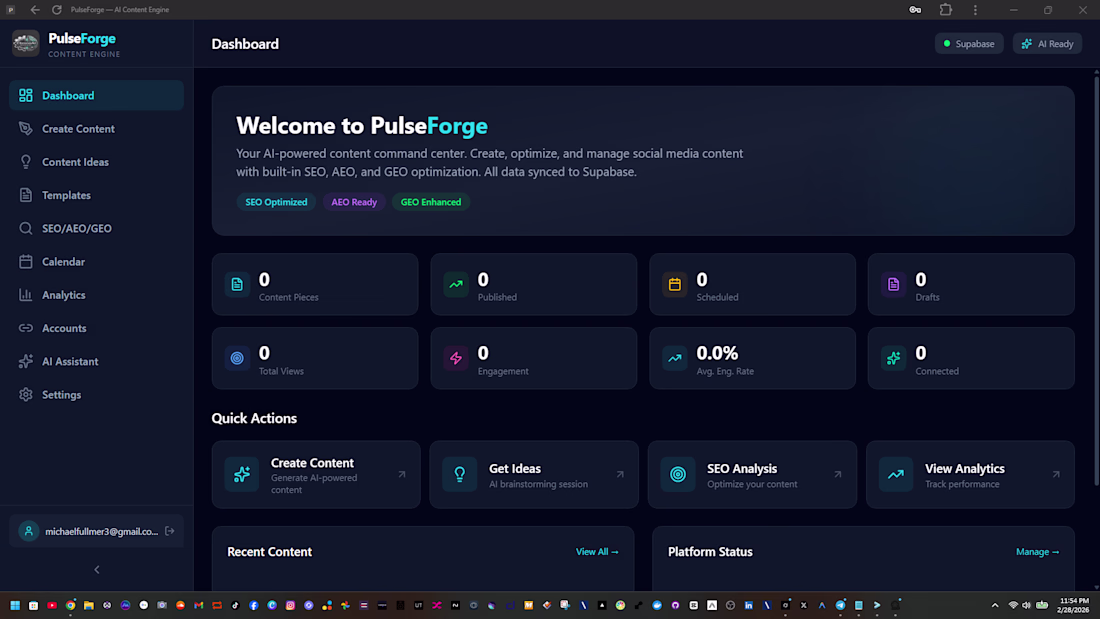This screenshot has height=619, width=1100.
Task: Click the 'Recent Content' heading
Action: [x=269, y=552]
